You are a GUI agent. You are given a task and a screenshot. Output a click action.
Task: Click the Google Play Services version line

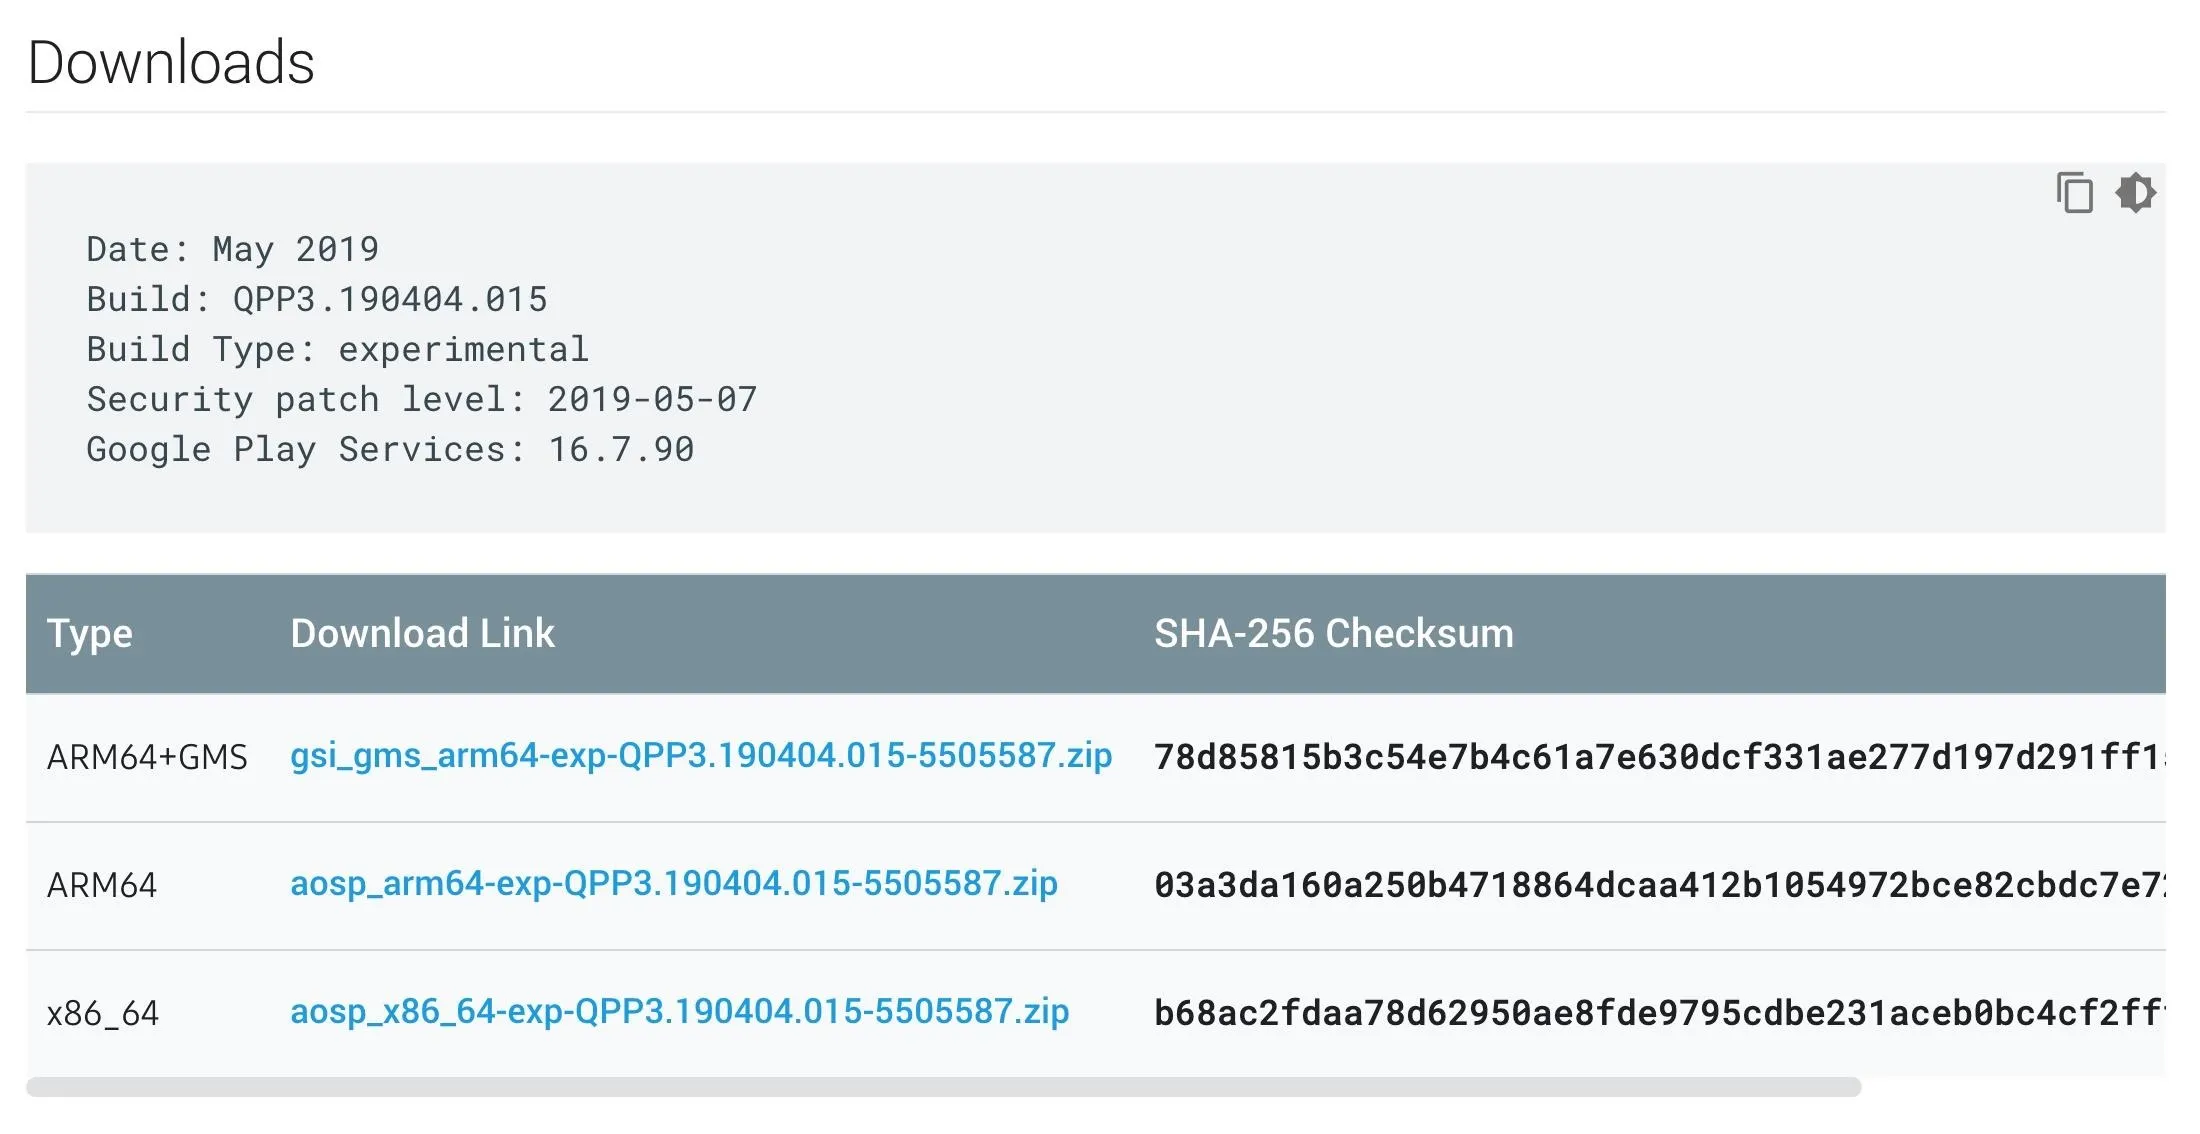coord(390,449)
